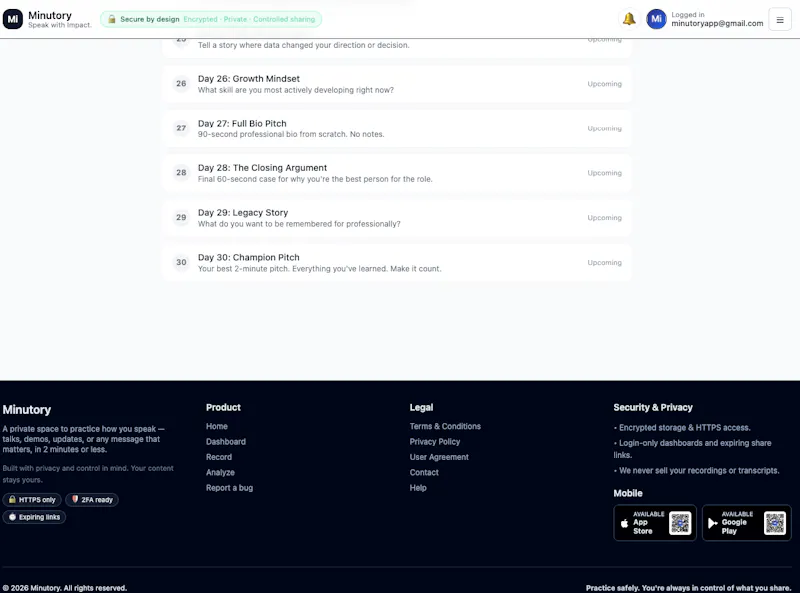Click 'Tell a story where data changed' text

pyautogui.click(x=304, y=45)
